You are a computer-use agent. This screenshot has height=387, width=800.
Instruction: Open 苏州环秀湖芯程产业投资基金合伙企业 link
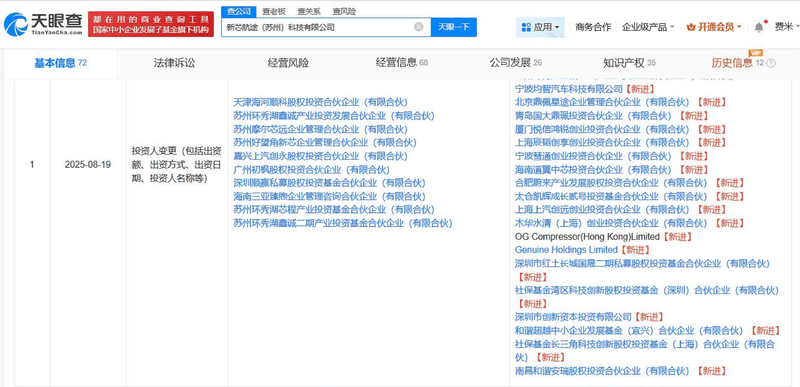tap(334, 210)
